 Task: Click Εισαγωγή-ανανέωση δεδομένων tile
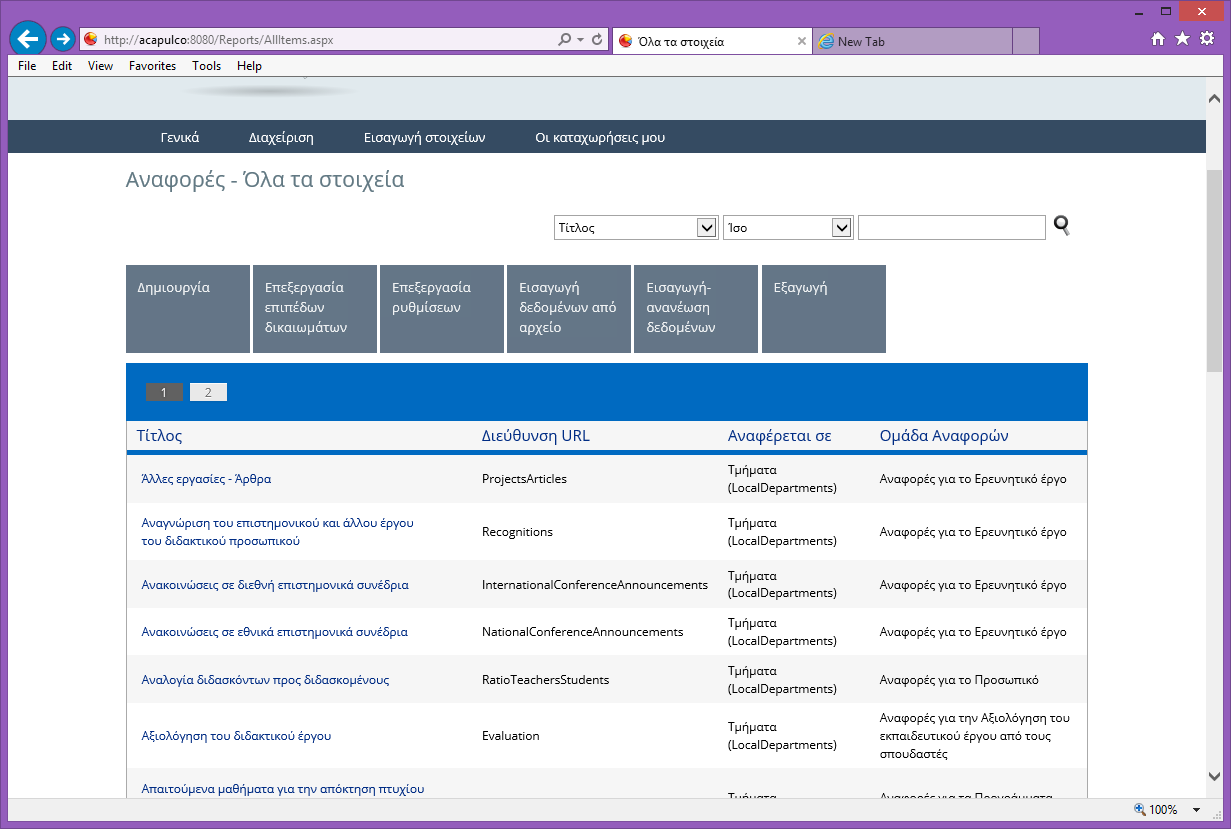pyautogui.click(x=695, y=309)
